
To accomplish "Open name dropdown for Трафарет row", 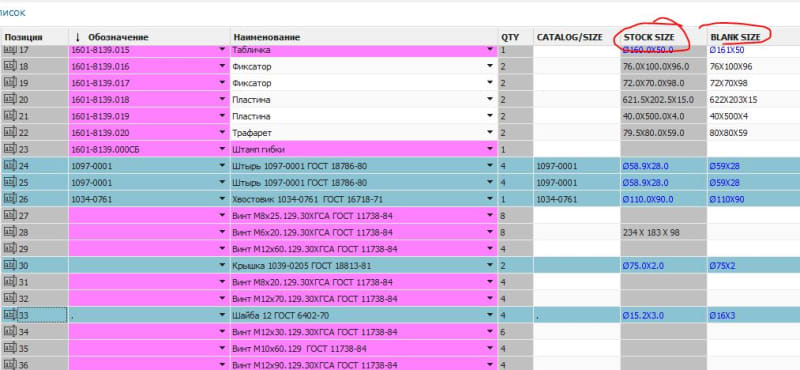I will tap(490, 133).
